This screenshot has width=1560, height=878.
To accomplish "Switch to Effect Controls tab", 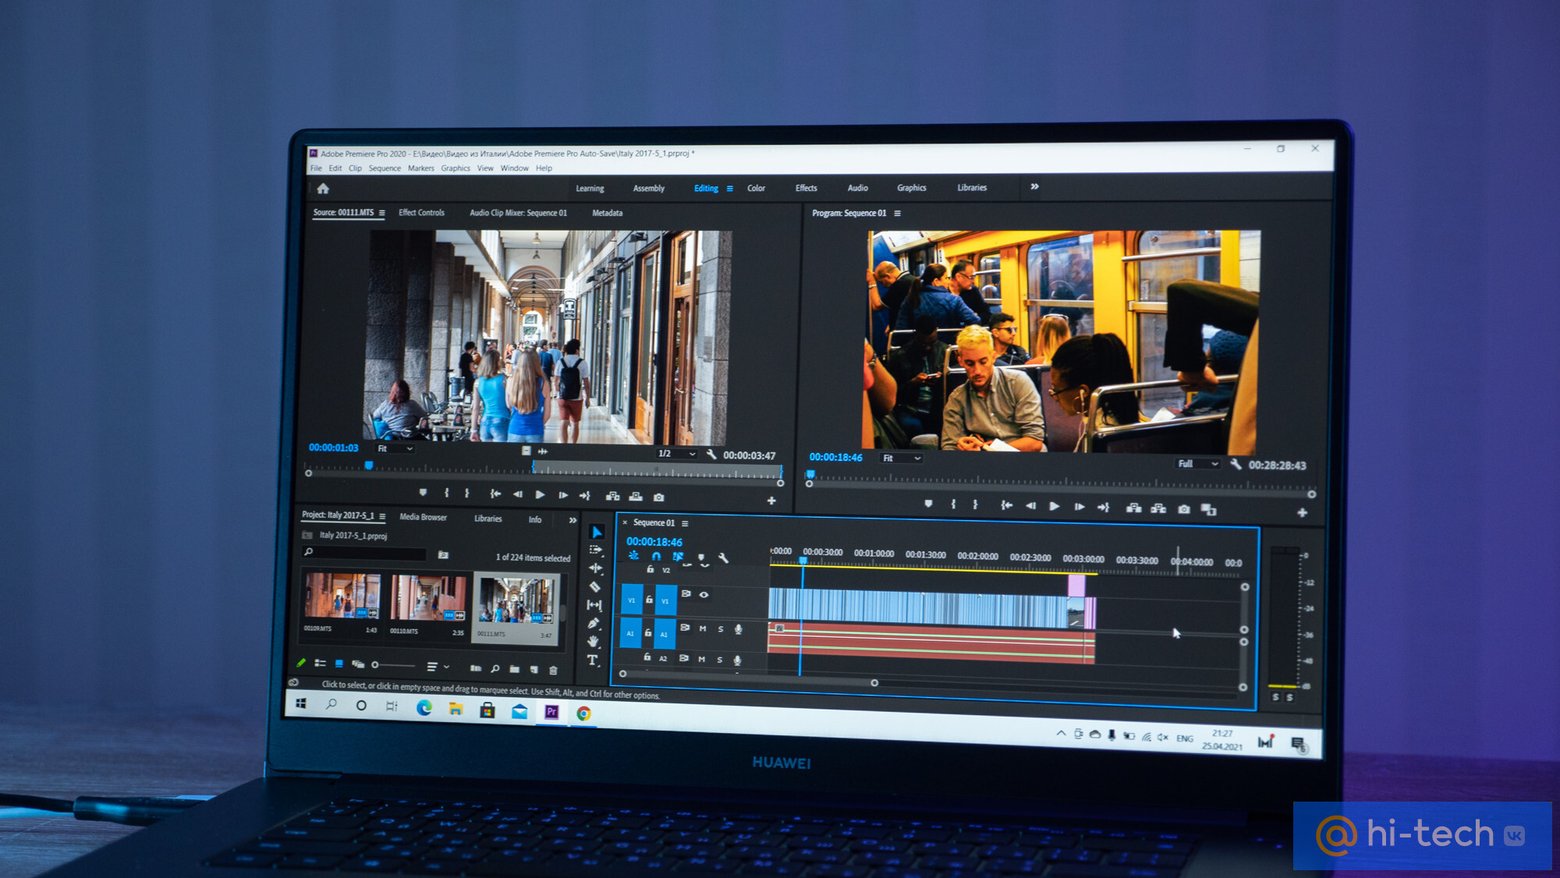I will pyautogui.click(x=421, y=212).
